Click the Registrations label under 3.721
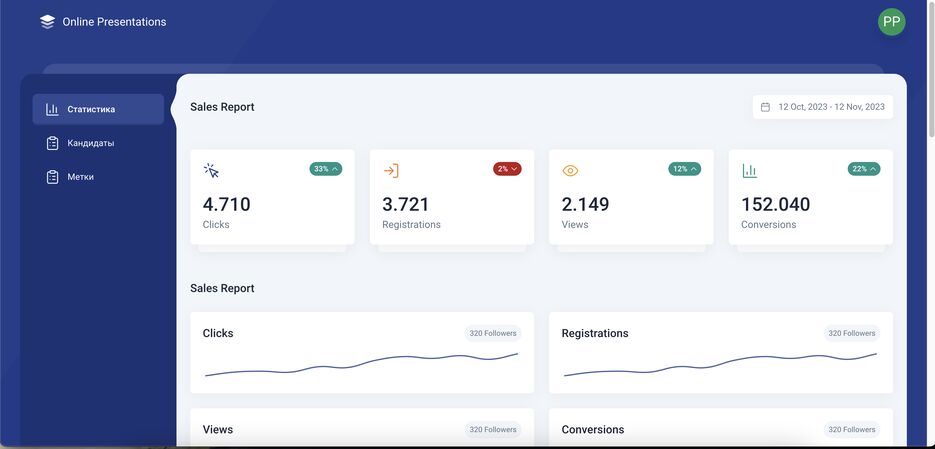 point(411,225)
